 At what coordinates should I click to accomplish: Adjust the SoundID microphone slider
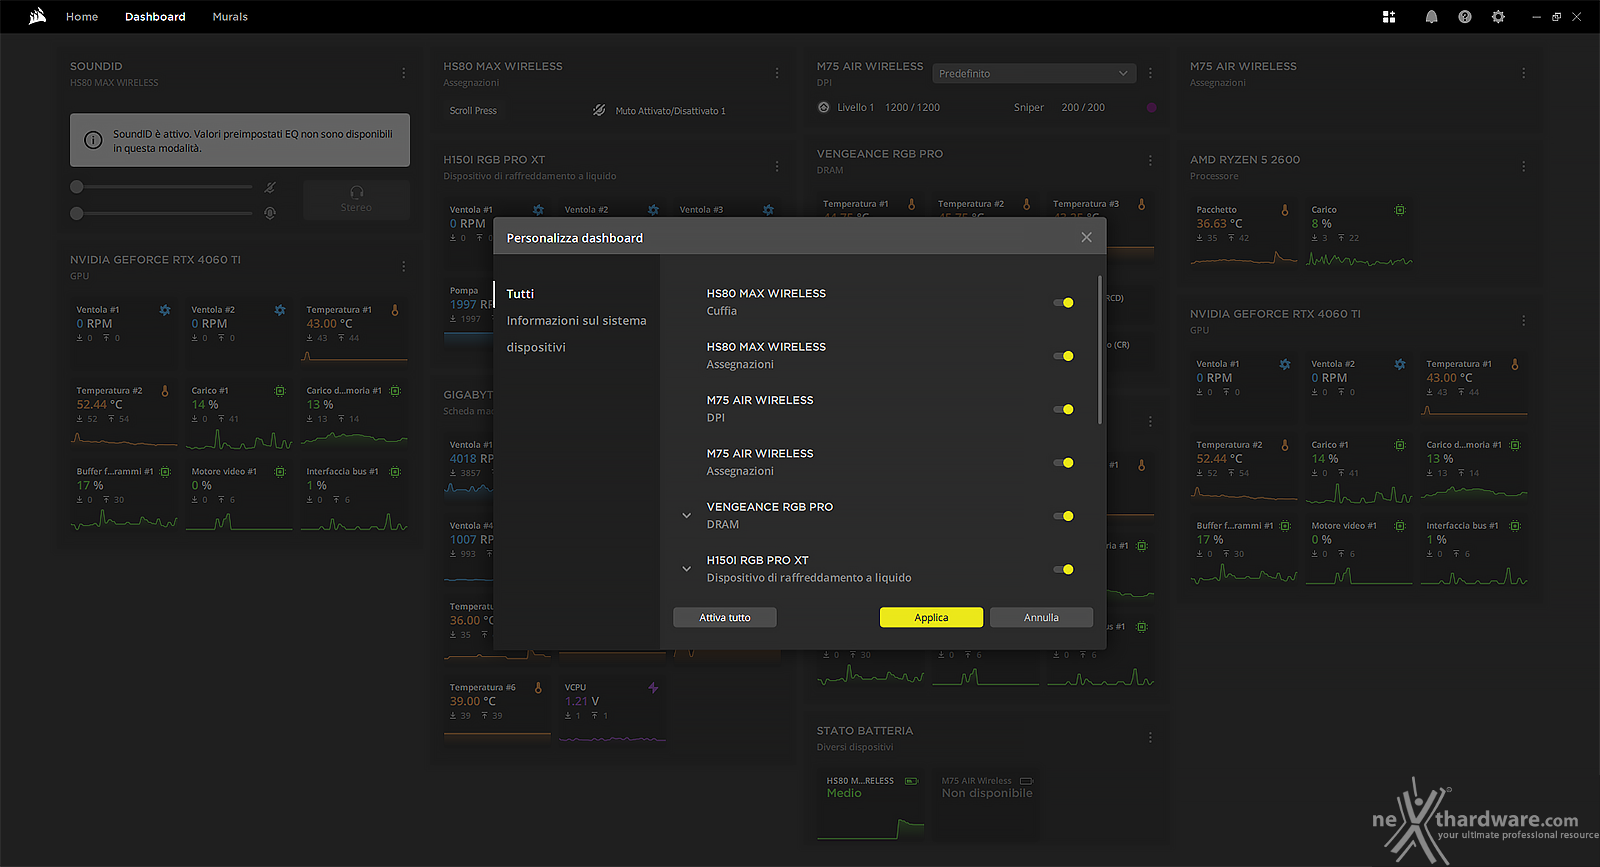pos(161,213)
